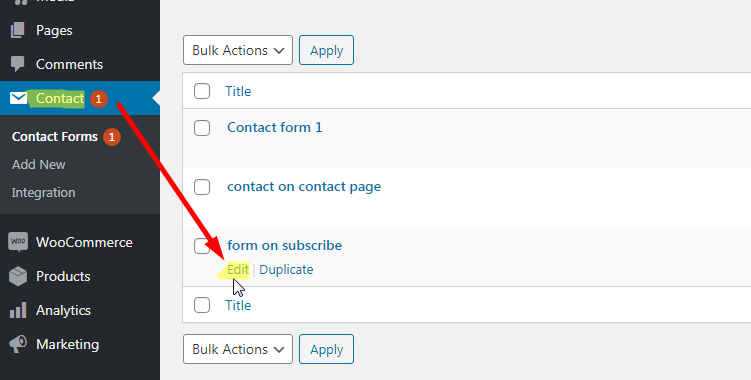The height and width of the screenshot is (380, 751).
Task: Sort by the Title column header
Action: click(x=238, y=91)
